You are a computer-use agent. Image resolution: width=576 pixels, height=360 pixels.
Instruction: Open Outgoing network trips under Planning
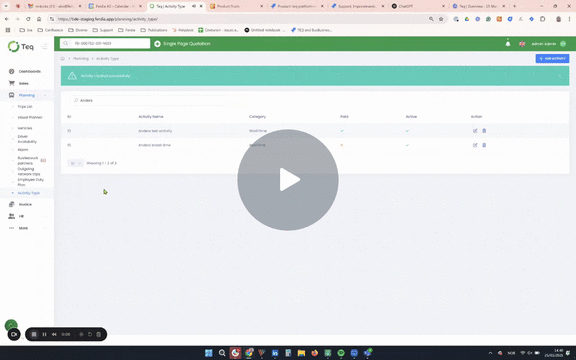tap(29, 171)
